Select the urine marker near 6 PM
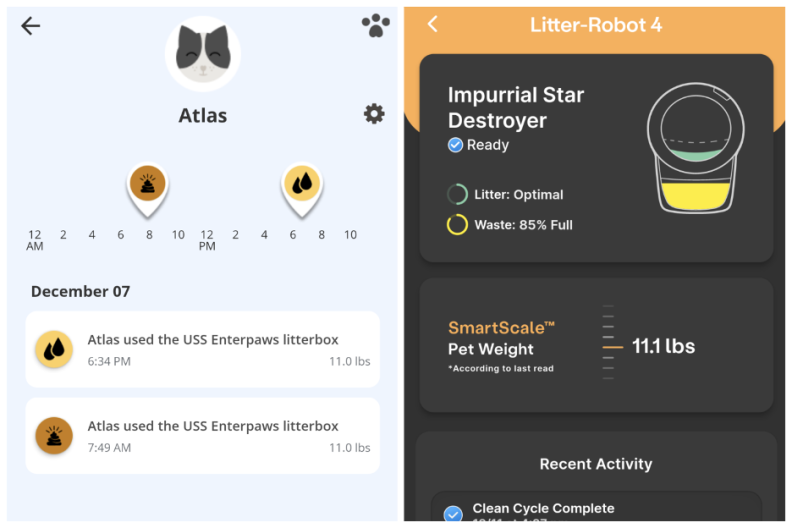This screenshot has height=528, width=792. point(302,189)
